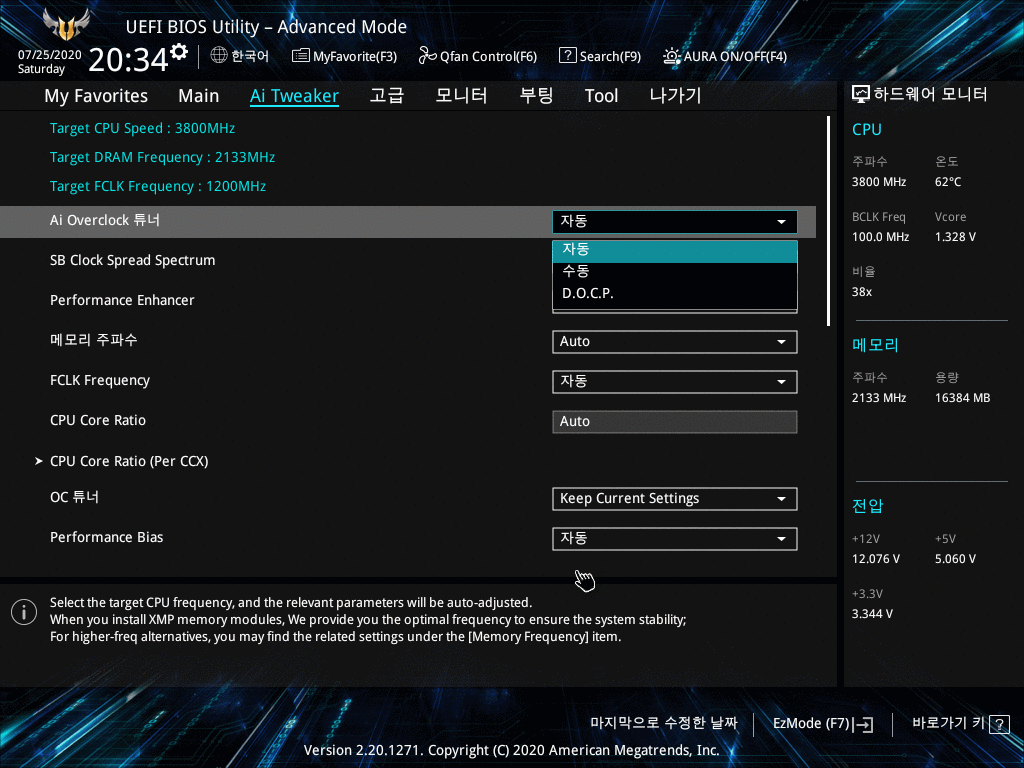Select the Ai Tweaker tab
1024x768 pixels.
point(294,96)
